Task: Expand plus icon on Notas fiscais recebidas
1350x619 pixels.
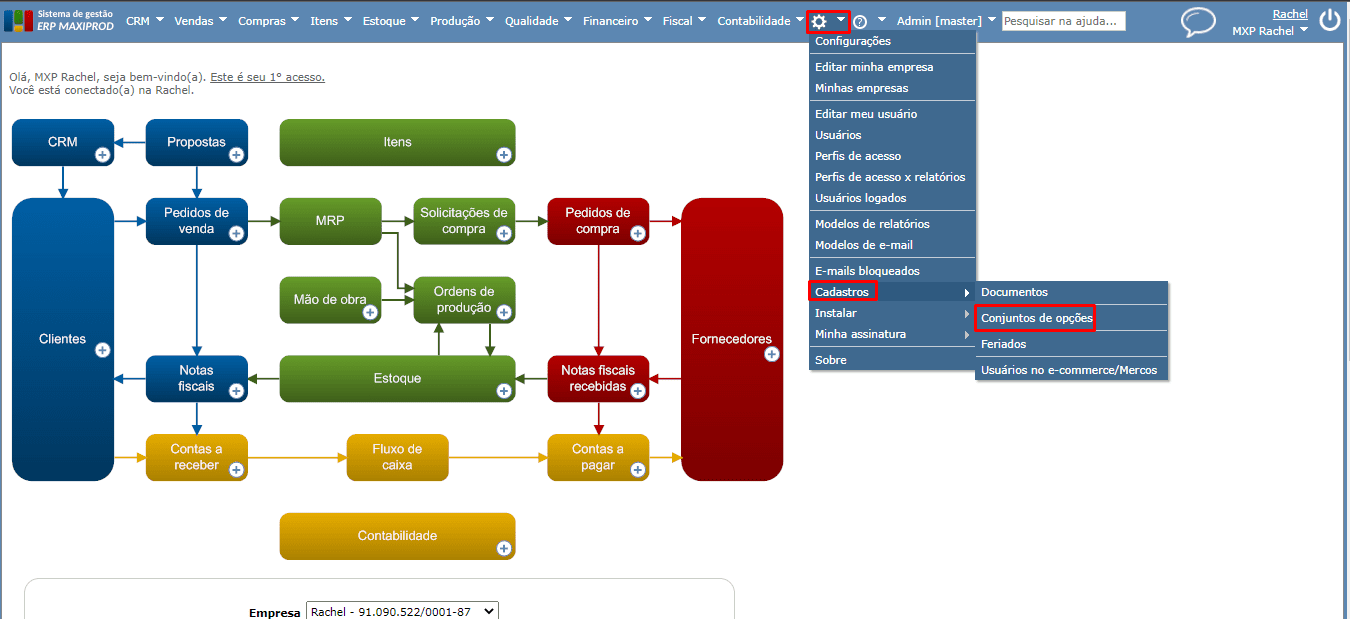Action: (638, 391)
